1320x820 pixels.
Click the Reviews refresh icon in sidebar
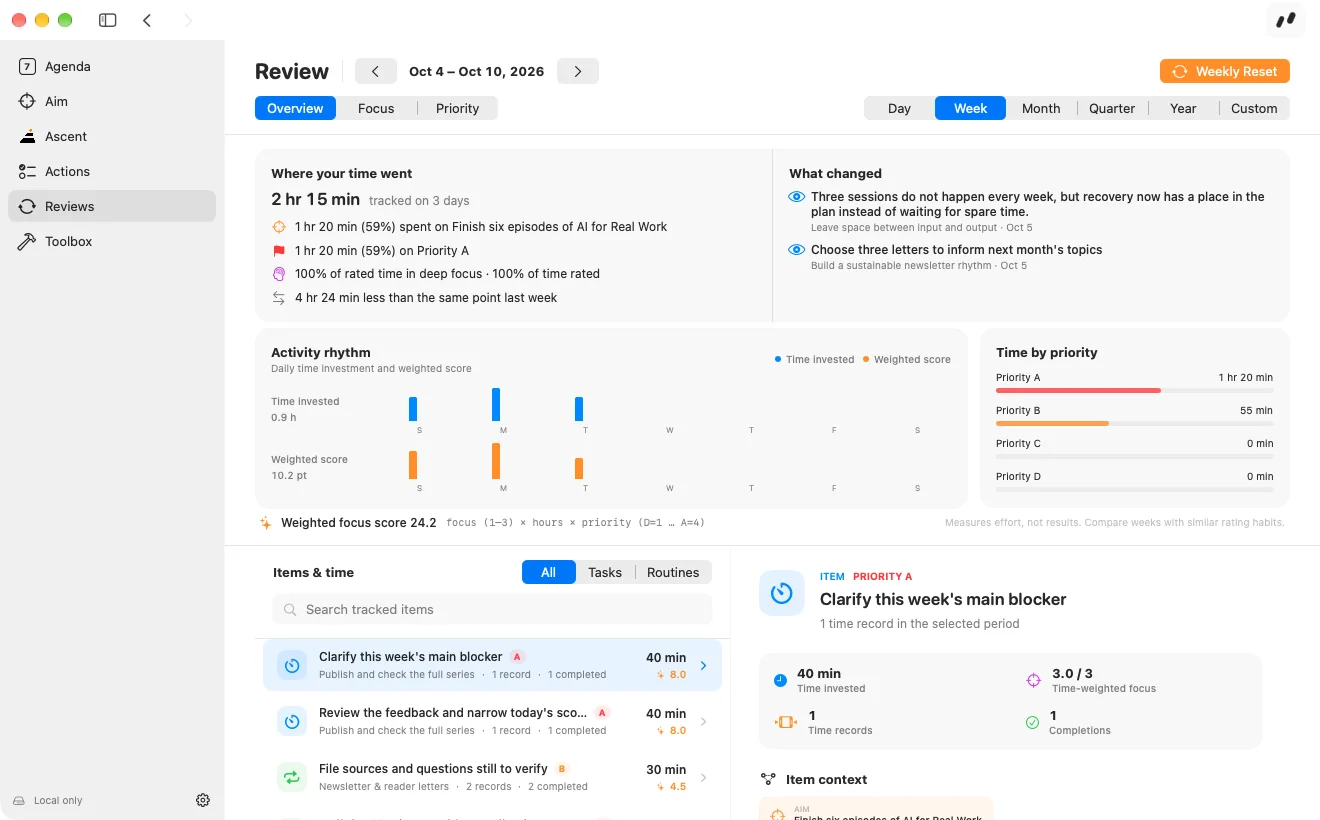click(x=28, y=206)
